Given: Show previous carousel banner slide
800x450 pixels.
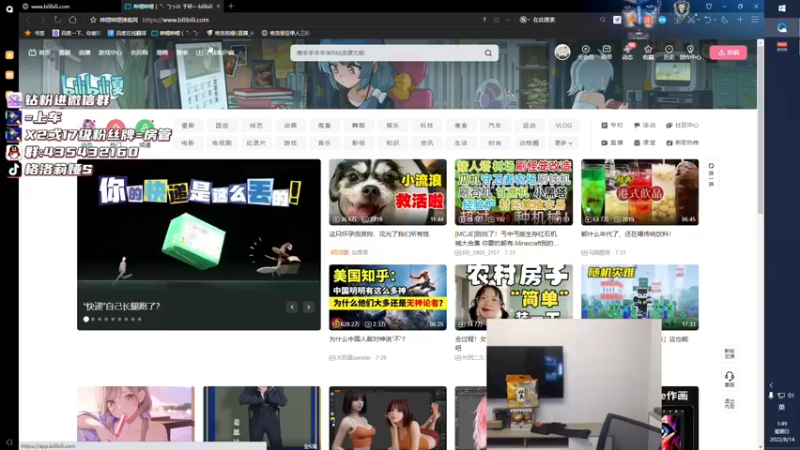Looking at the screenshot, I should (292, 307).
